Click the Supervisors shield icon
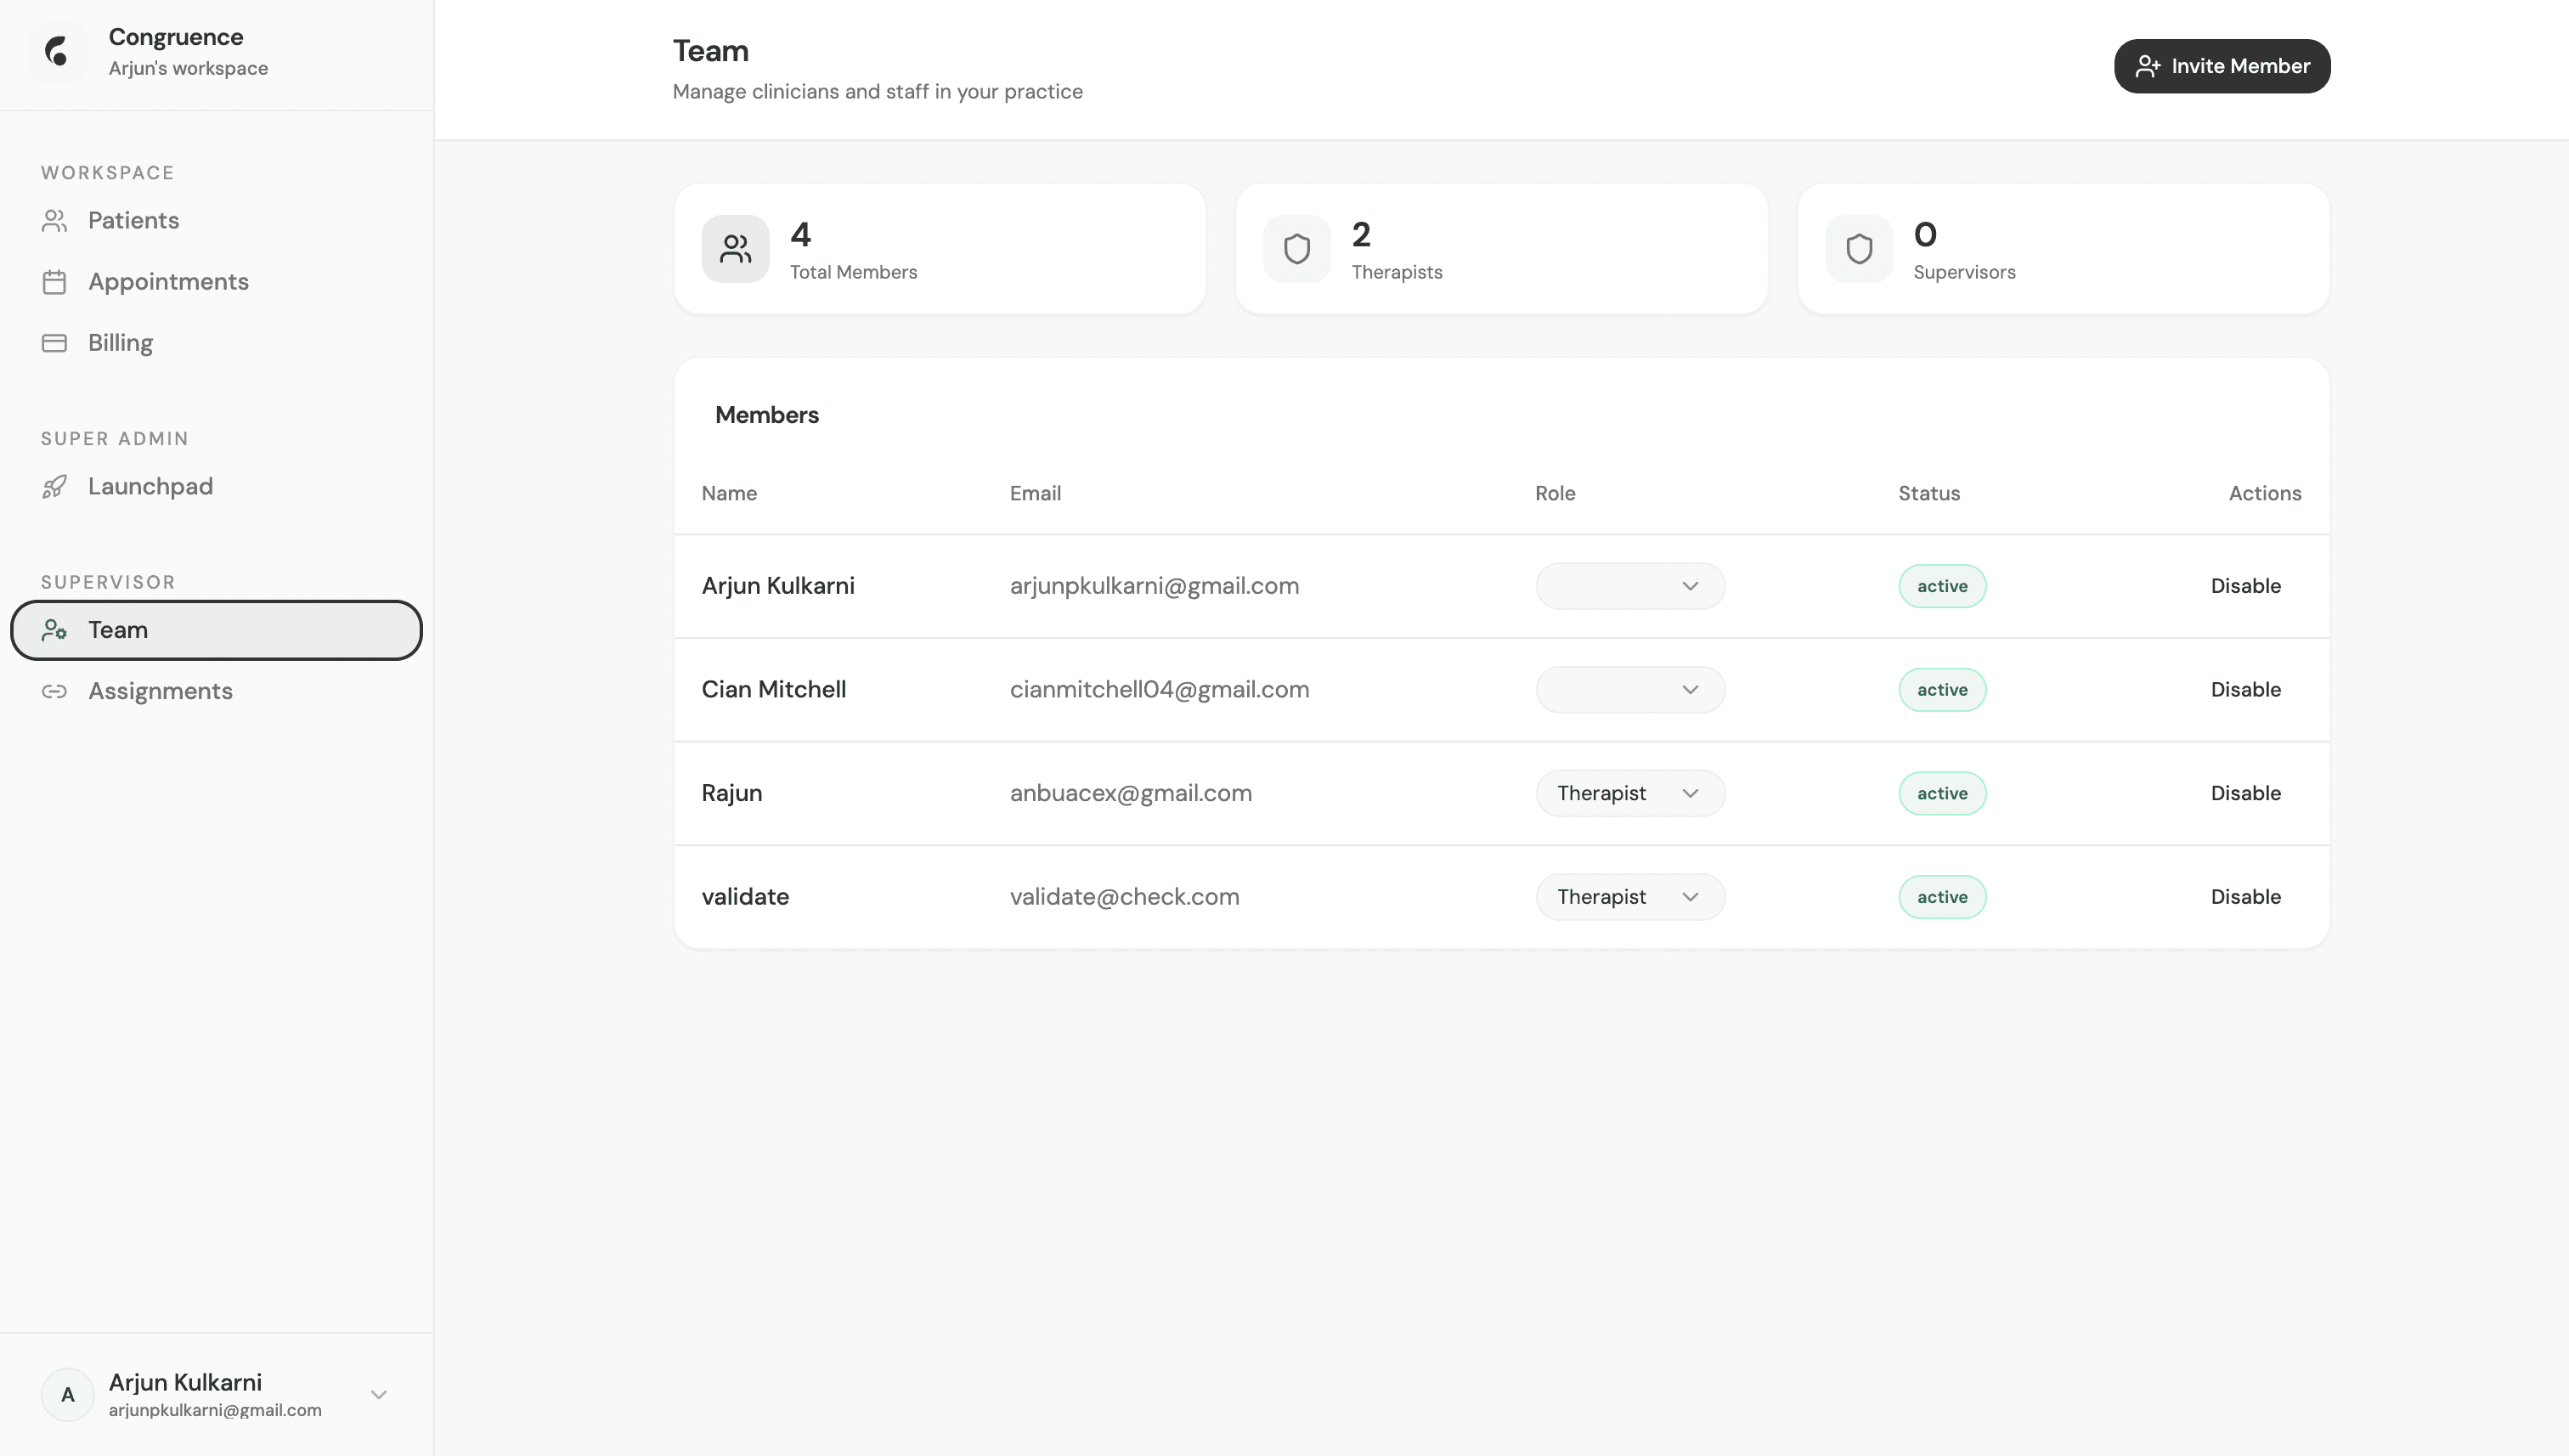Screen dimensions: 2569x1456 coord(1858,249)
